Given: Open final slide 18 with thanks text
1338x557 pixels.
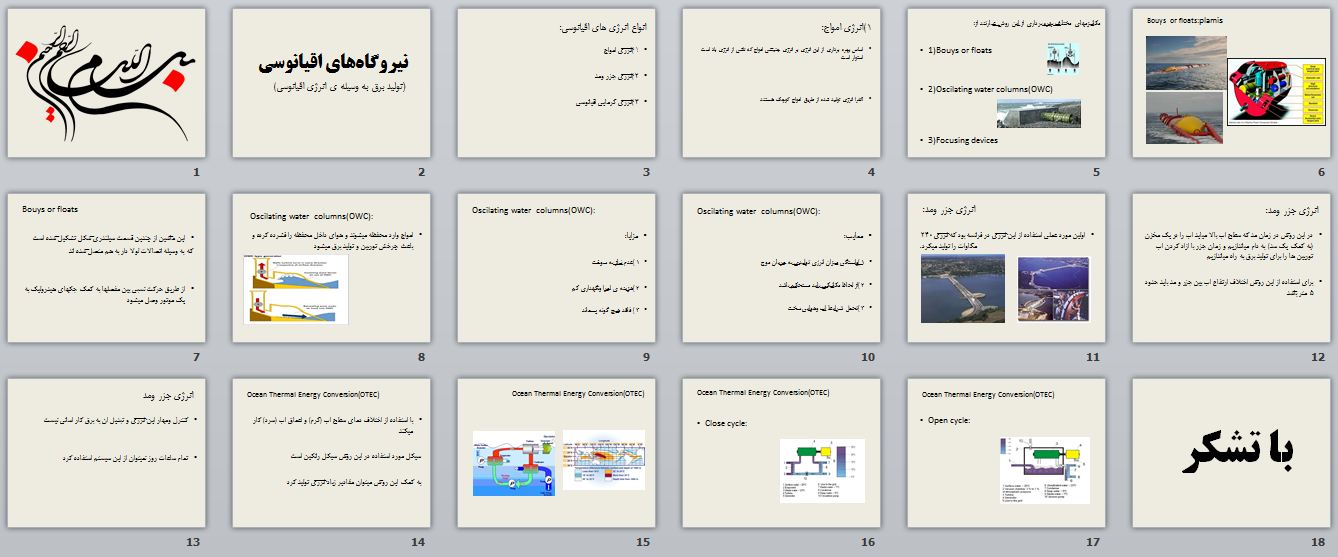Looking at the screenshot, I should pyautogui.click(x=1232, y=453).
